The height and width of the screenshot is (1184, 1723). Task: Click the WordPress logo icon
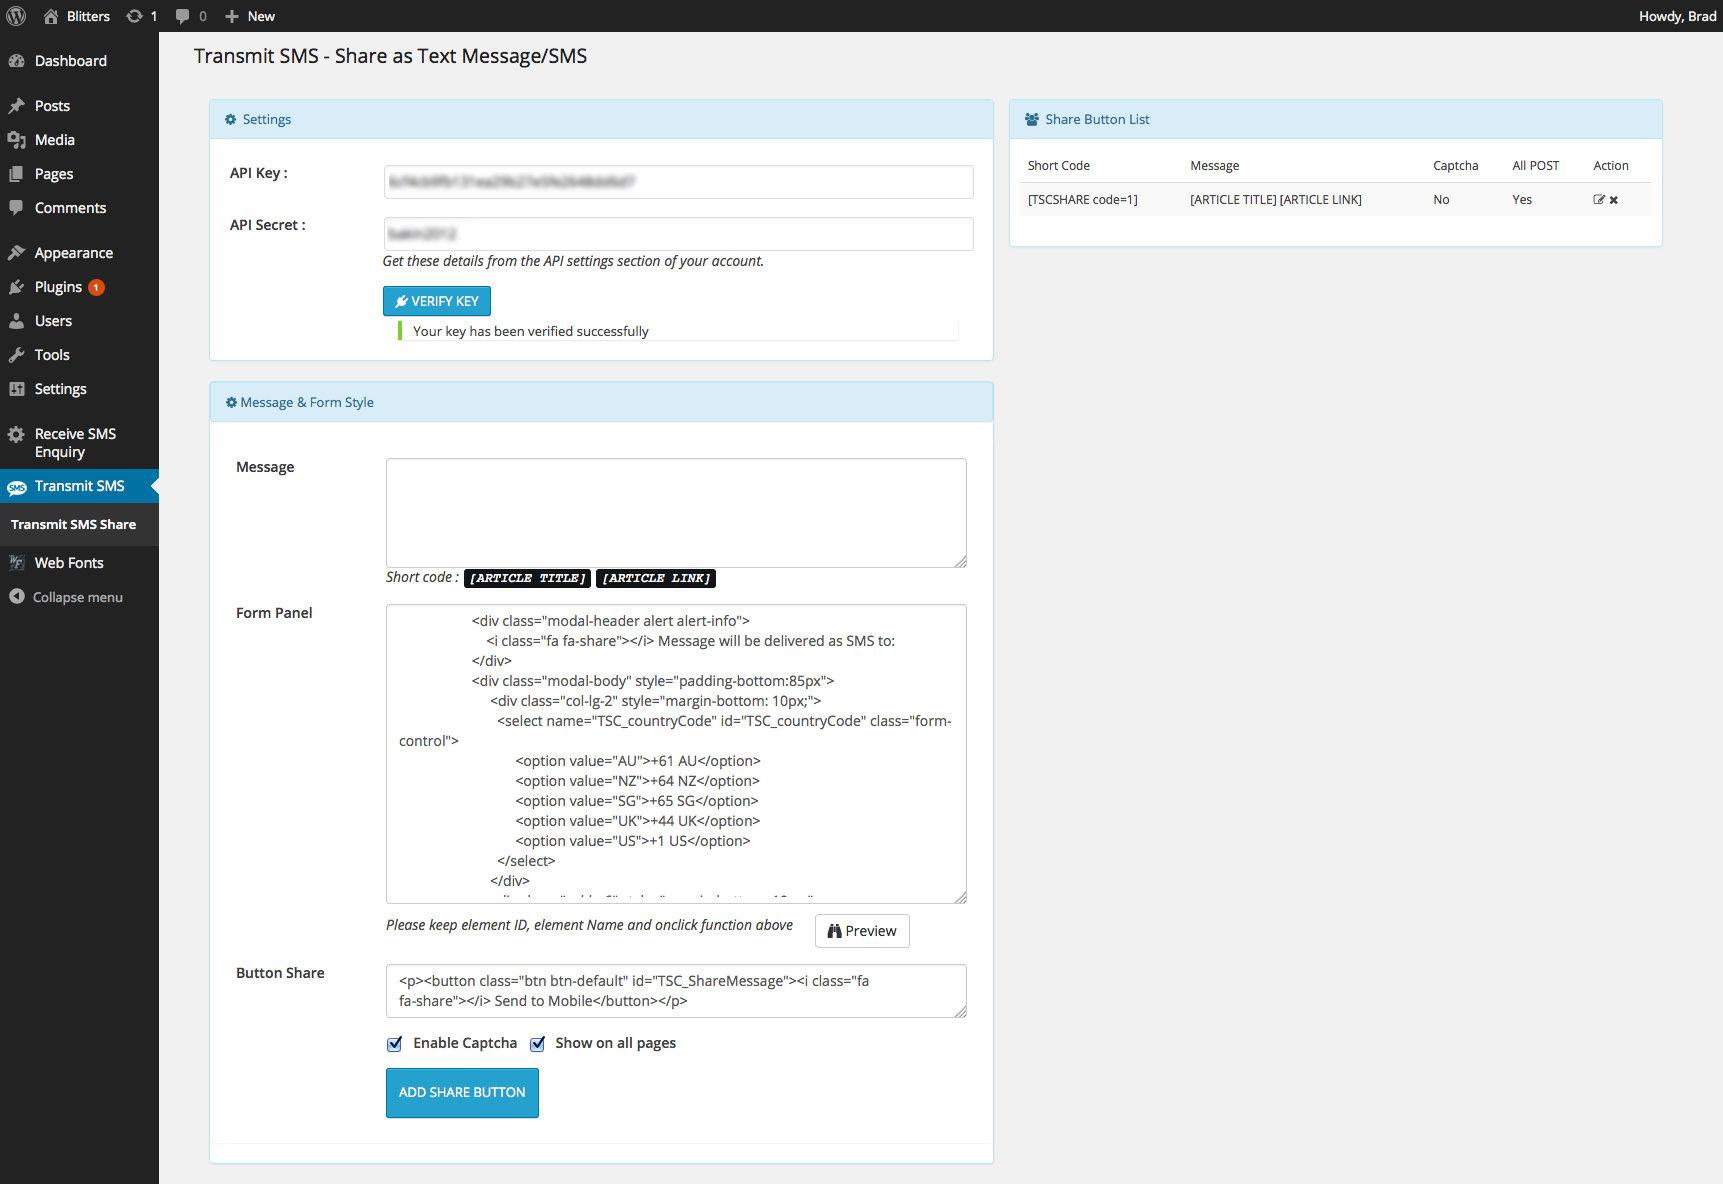[x=16, y=16]
